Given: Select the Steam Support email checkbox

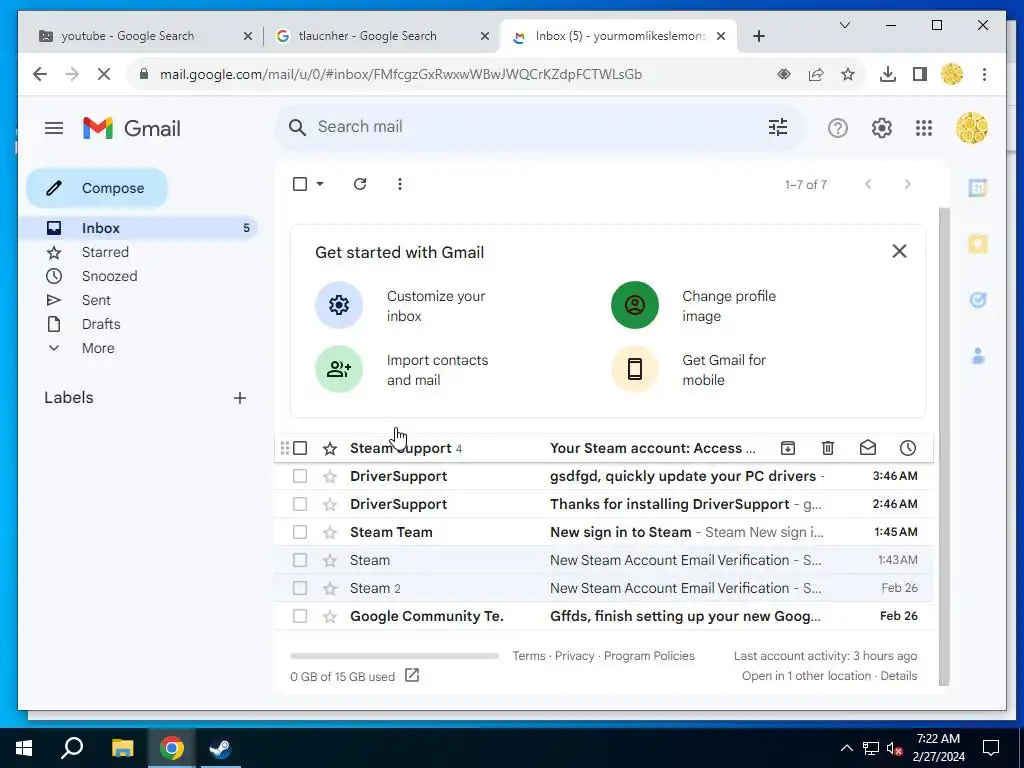Looking at the screenshot, I should point(300,448).
